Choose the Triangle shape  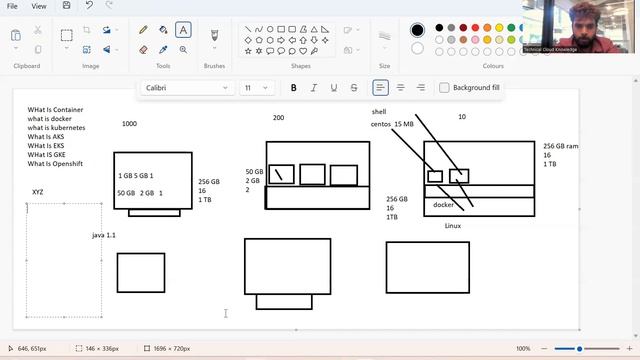pos(314,29)
